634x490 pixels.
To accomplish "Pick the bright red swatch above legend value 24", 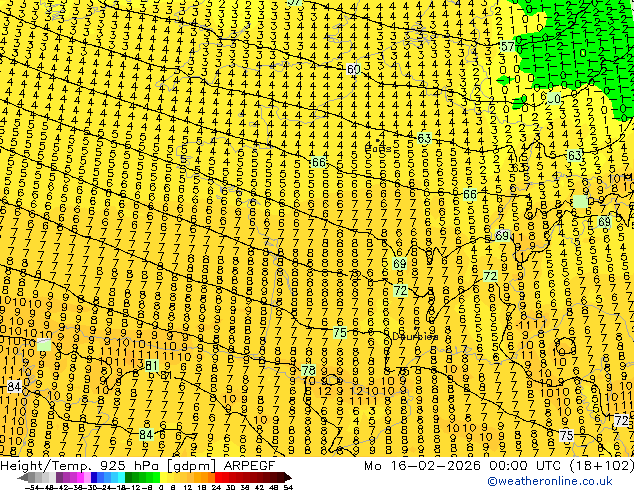I will click(x=218, y=477).
